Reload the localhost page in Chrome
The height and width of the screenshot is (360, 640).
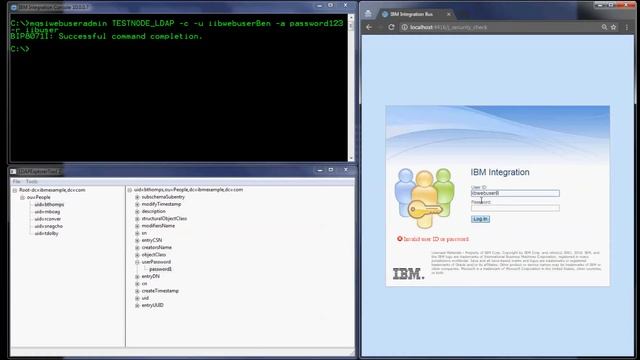(x=391, y=27)
